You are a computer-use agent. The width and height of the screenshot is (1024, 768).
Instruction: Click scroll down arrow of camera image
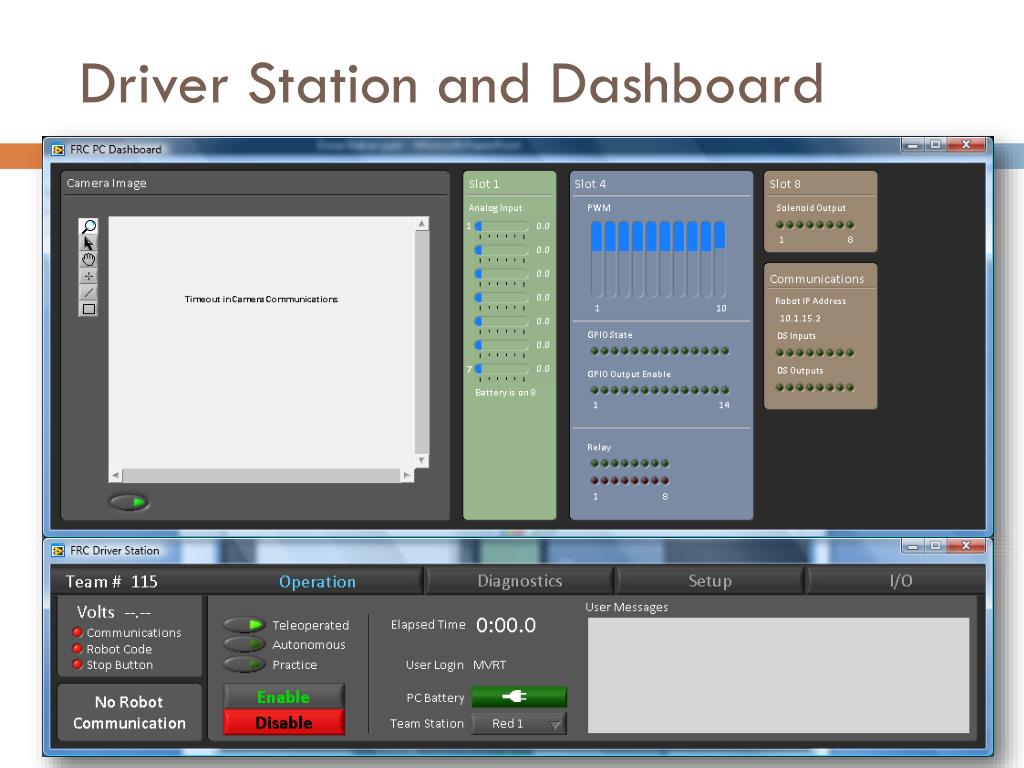point(422,461)
